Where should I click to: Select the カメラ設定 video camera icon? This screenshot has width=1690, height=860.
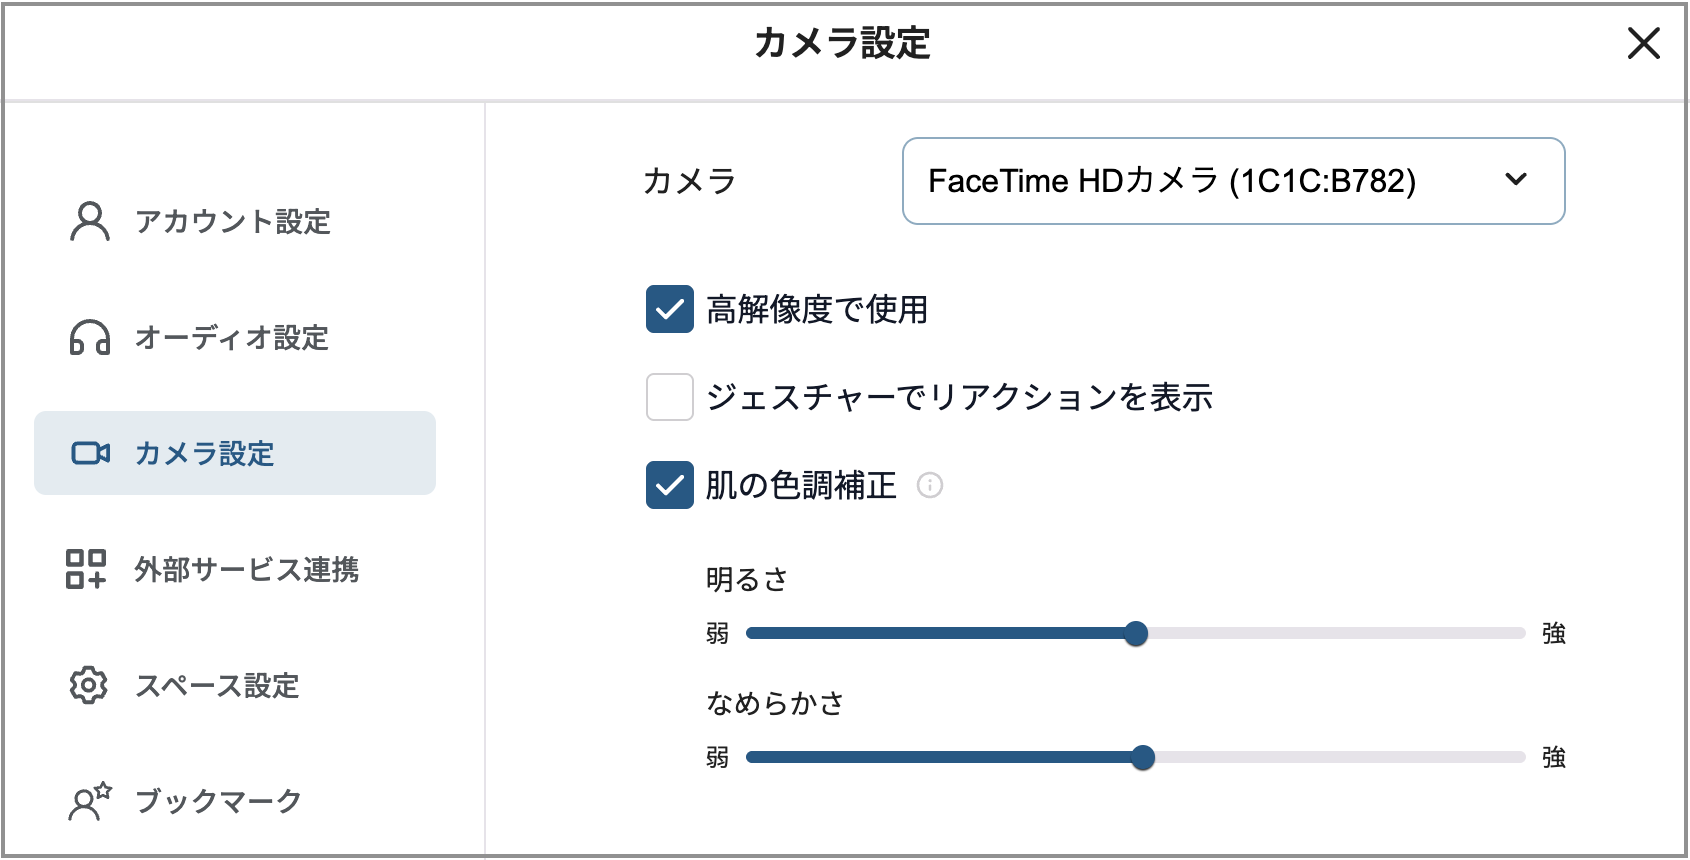(x=90, y=452)
